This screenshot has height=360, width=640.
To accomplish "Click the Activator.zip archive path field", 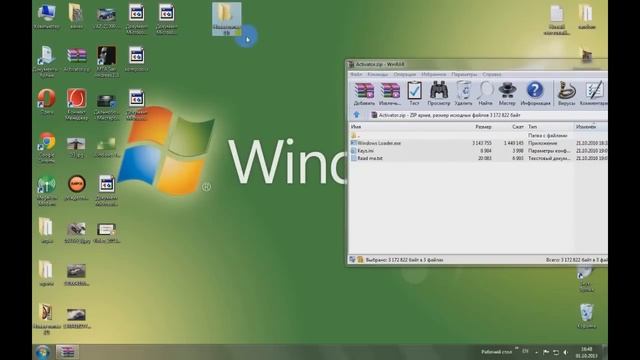I will pos(488,116).
